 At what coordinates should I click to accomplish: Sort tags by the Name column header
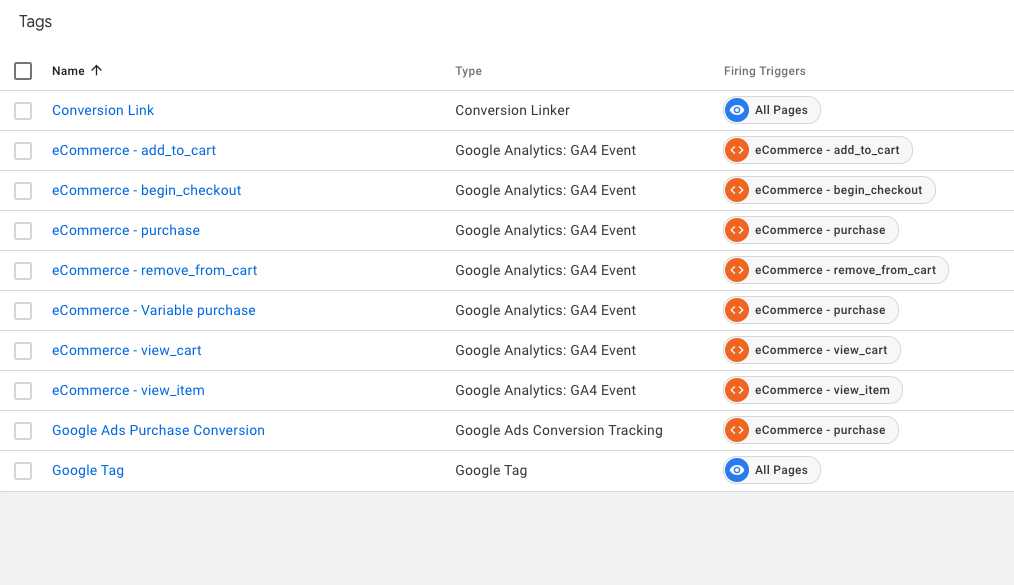click(68, 71)
